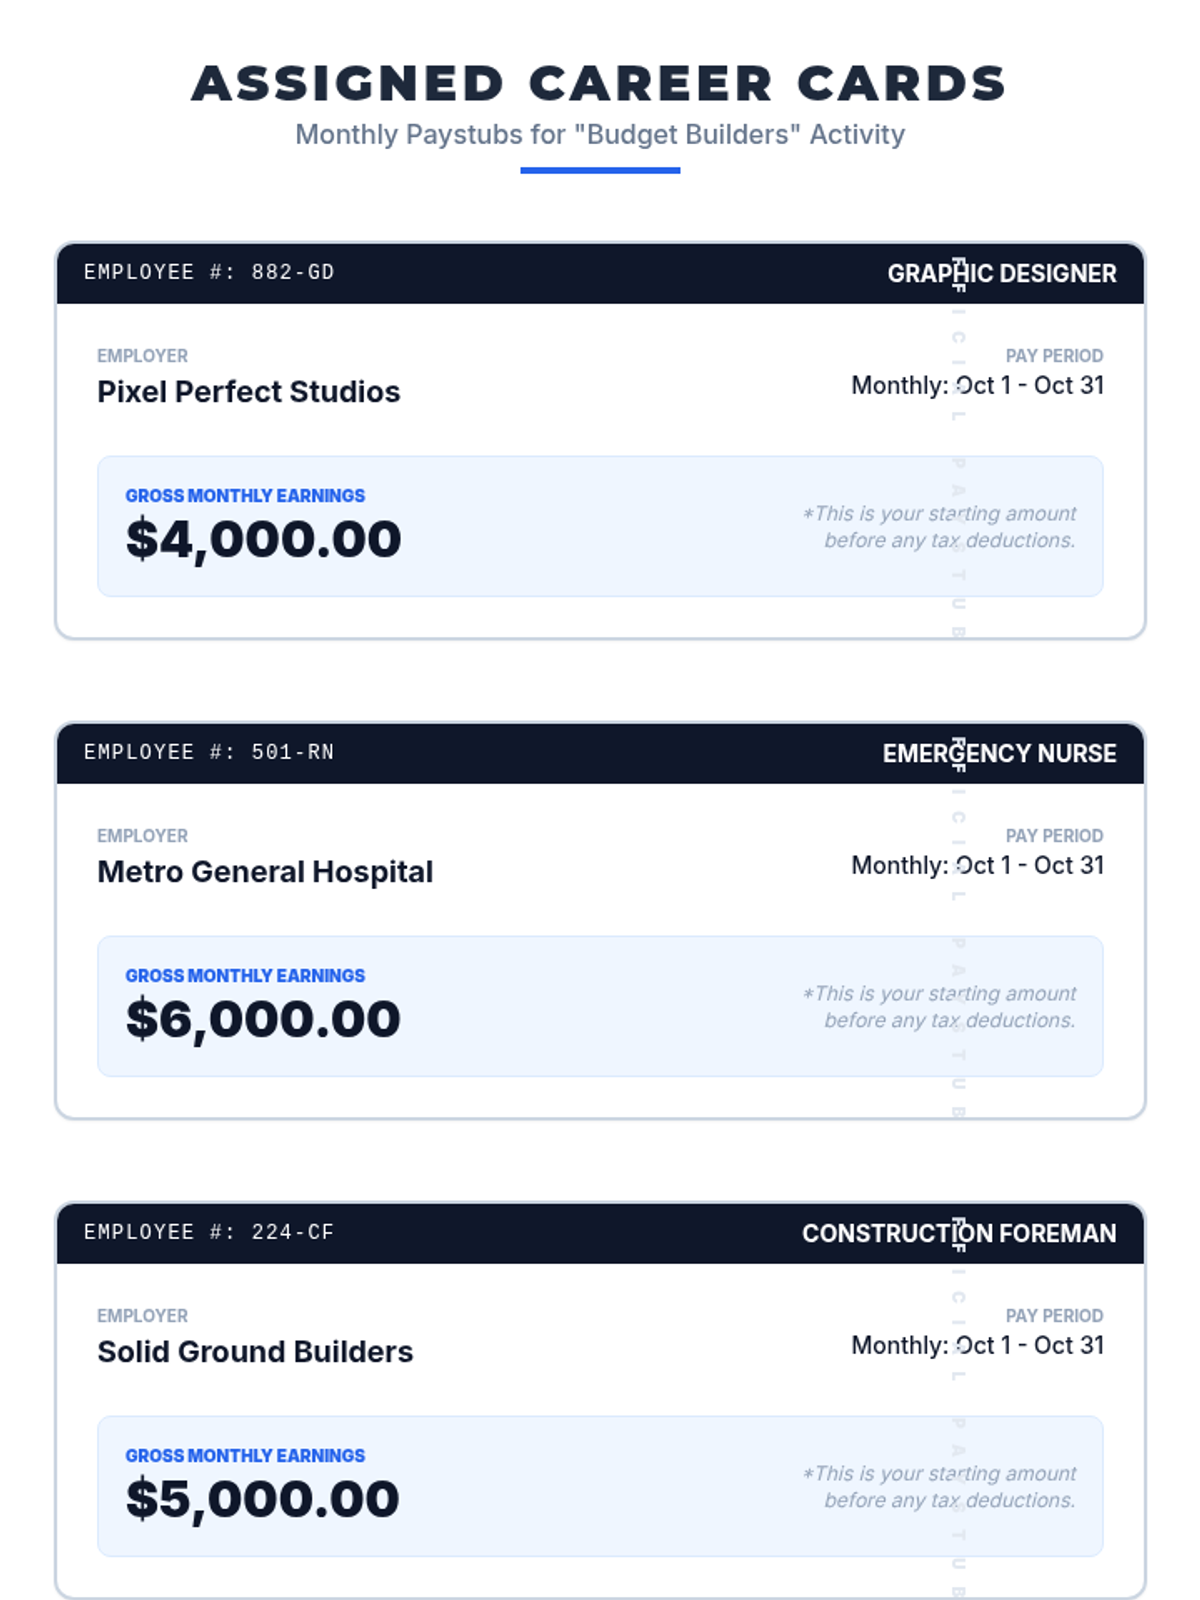The image size is (1200, 1600).
Task: Click the Emergency Nurse card title
Action: (999, 753)
